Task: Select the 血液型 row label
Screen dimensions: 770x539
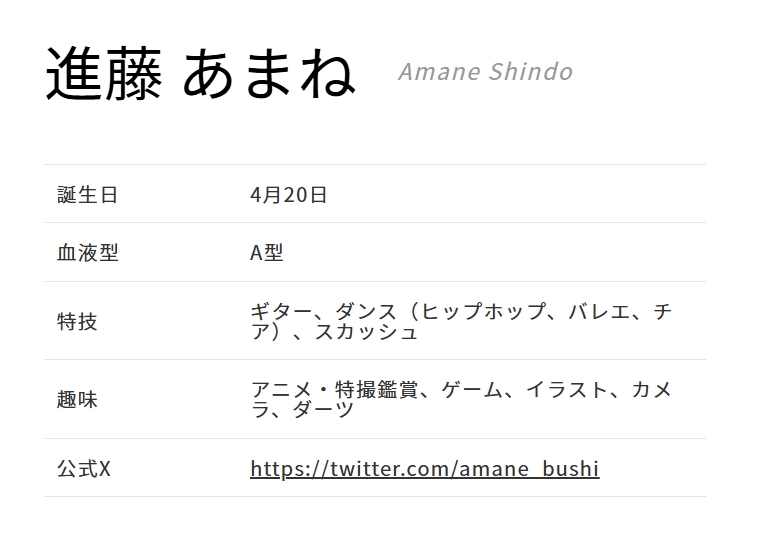Action: tap(87, 252)
